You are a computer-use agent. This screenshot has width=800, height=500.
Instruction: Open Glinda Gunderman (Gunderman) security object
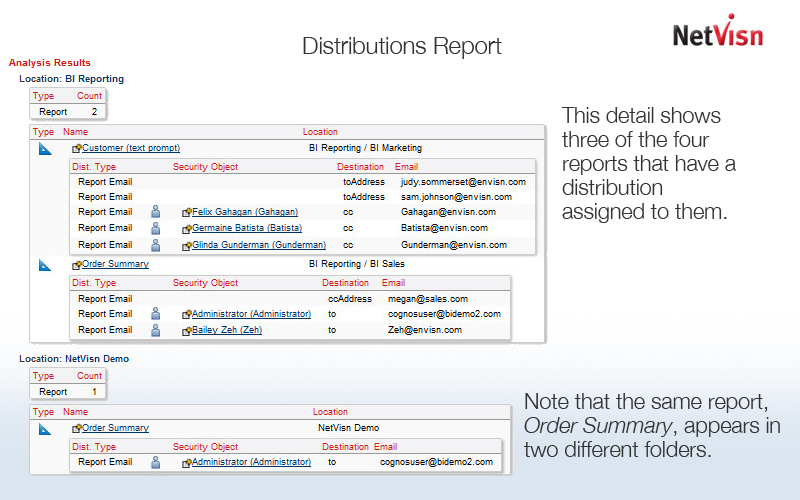click(x=259, y=245)
